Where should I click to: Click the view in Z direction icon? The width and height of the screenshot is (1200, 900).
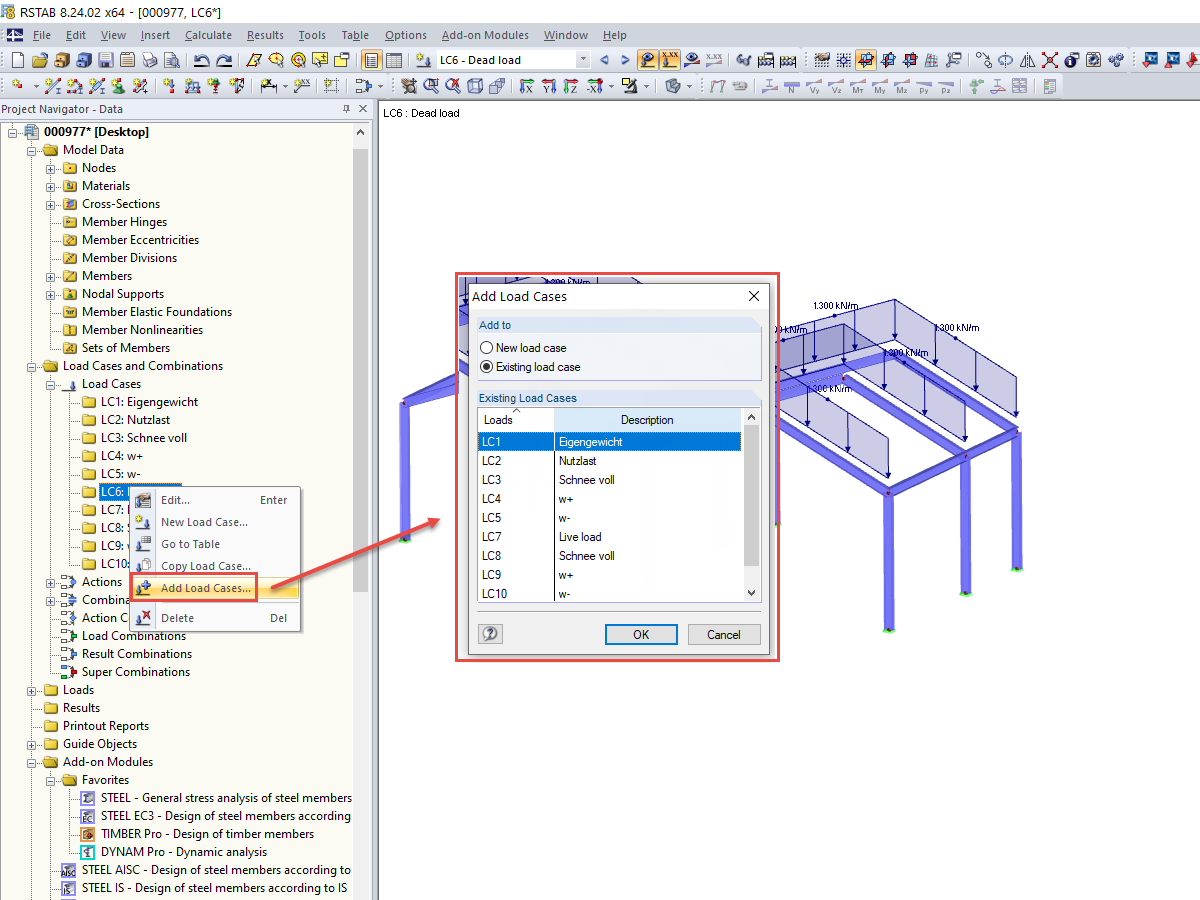click(x=570, y=86)
